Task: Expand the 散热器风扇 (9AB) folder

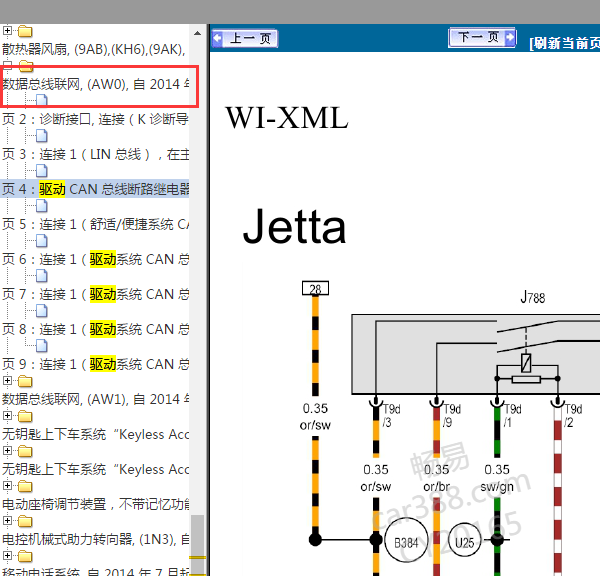Action: 7,30
